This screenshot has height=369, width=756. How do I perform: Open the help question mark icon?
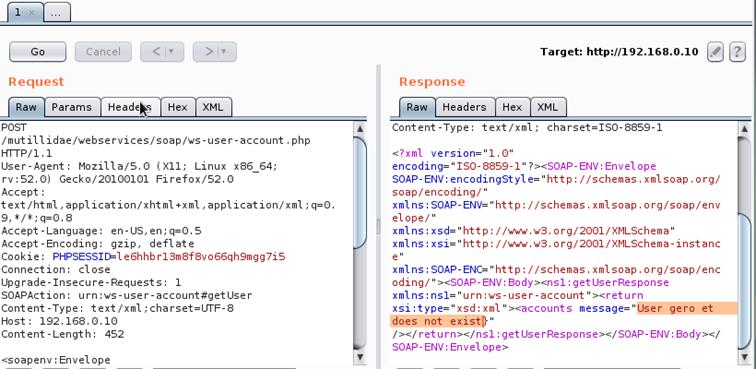click(737, 52)
